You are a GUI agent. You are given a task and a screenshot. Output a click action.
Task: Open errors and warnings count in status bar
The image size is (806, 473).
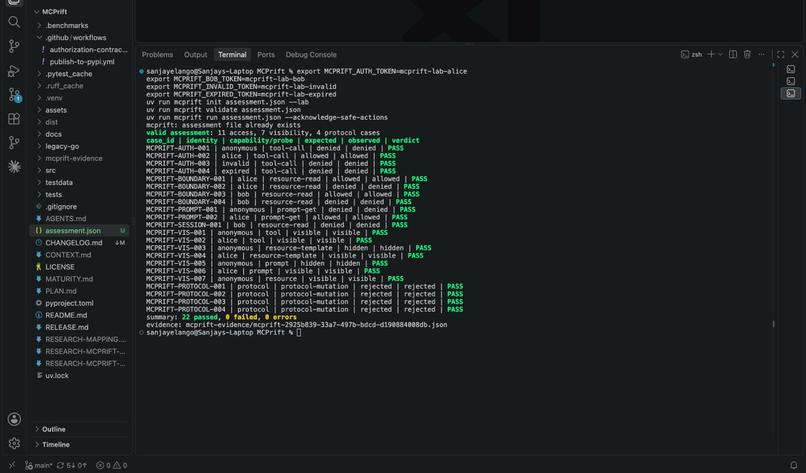112,465
